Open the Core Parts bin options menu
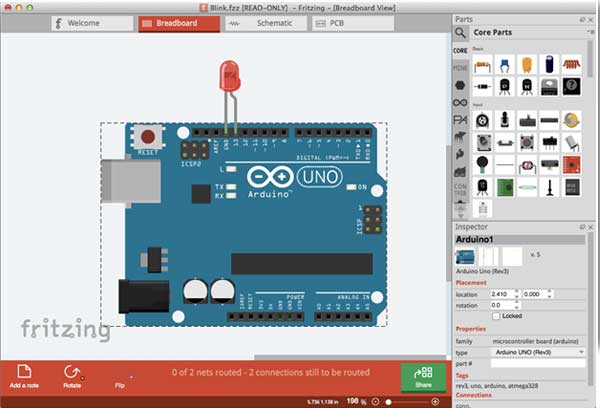 click(590, 32)
